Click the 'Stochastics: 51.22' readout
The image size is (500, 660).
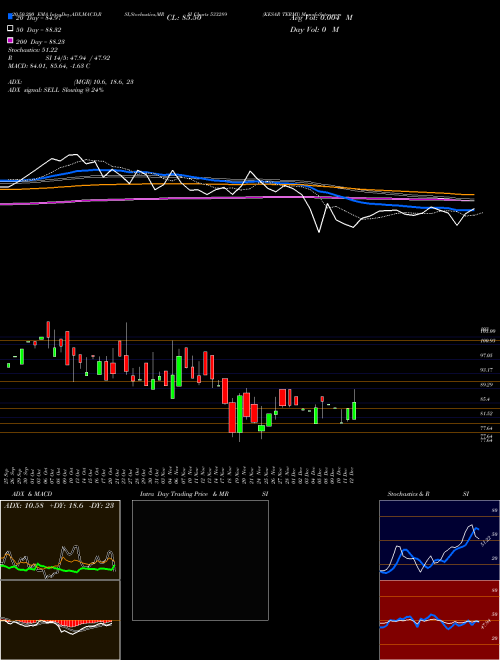coord(33,50)
